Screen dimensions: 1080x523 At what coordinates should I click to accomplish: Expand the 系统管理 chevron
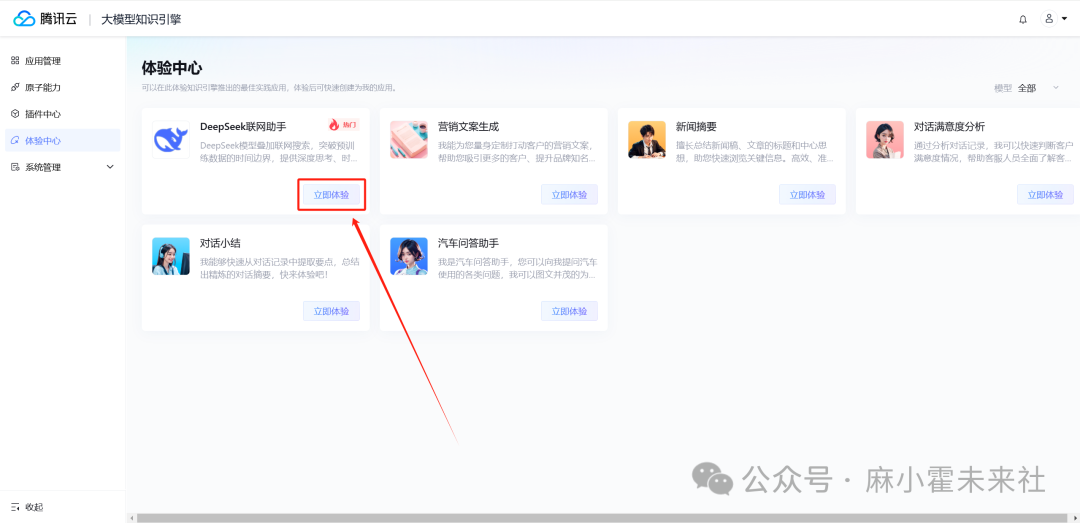110,167
